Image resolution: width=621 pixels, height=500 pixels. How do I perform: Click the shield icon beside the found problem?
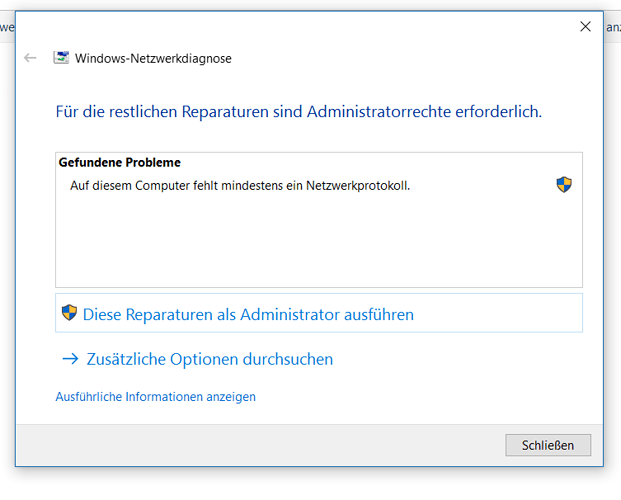[x=564, y=185]
